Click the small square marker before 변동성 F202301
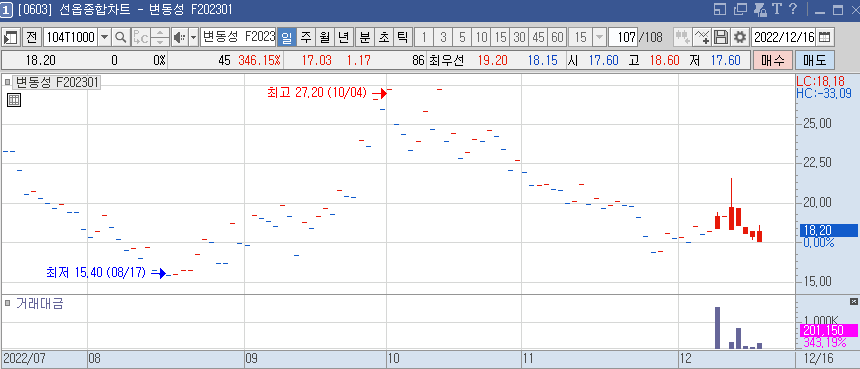This screenshot has width=860, height=369. click(8, 83)
